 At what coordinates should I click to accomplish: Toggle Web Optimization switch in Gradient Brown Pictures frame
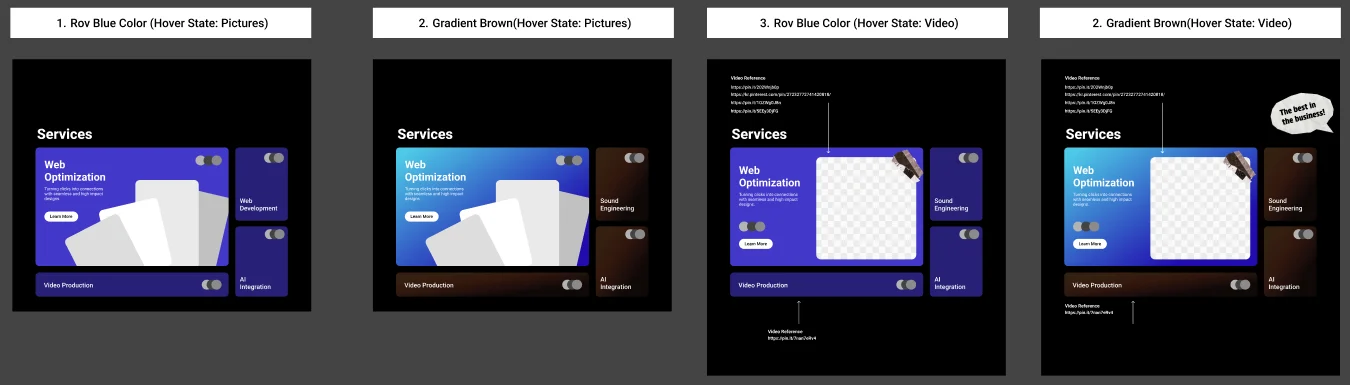coord(570,160)
